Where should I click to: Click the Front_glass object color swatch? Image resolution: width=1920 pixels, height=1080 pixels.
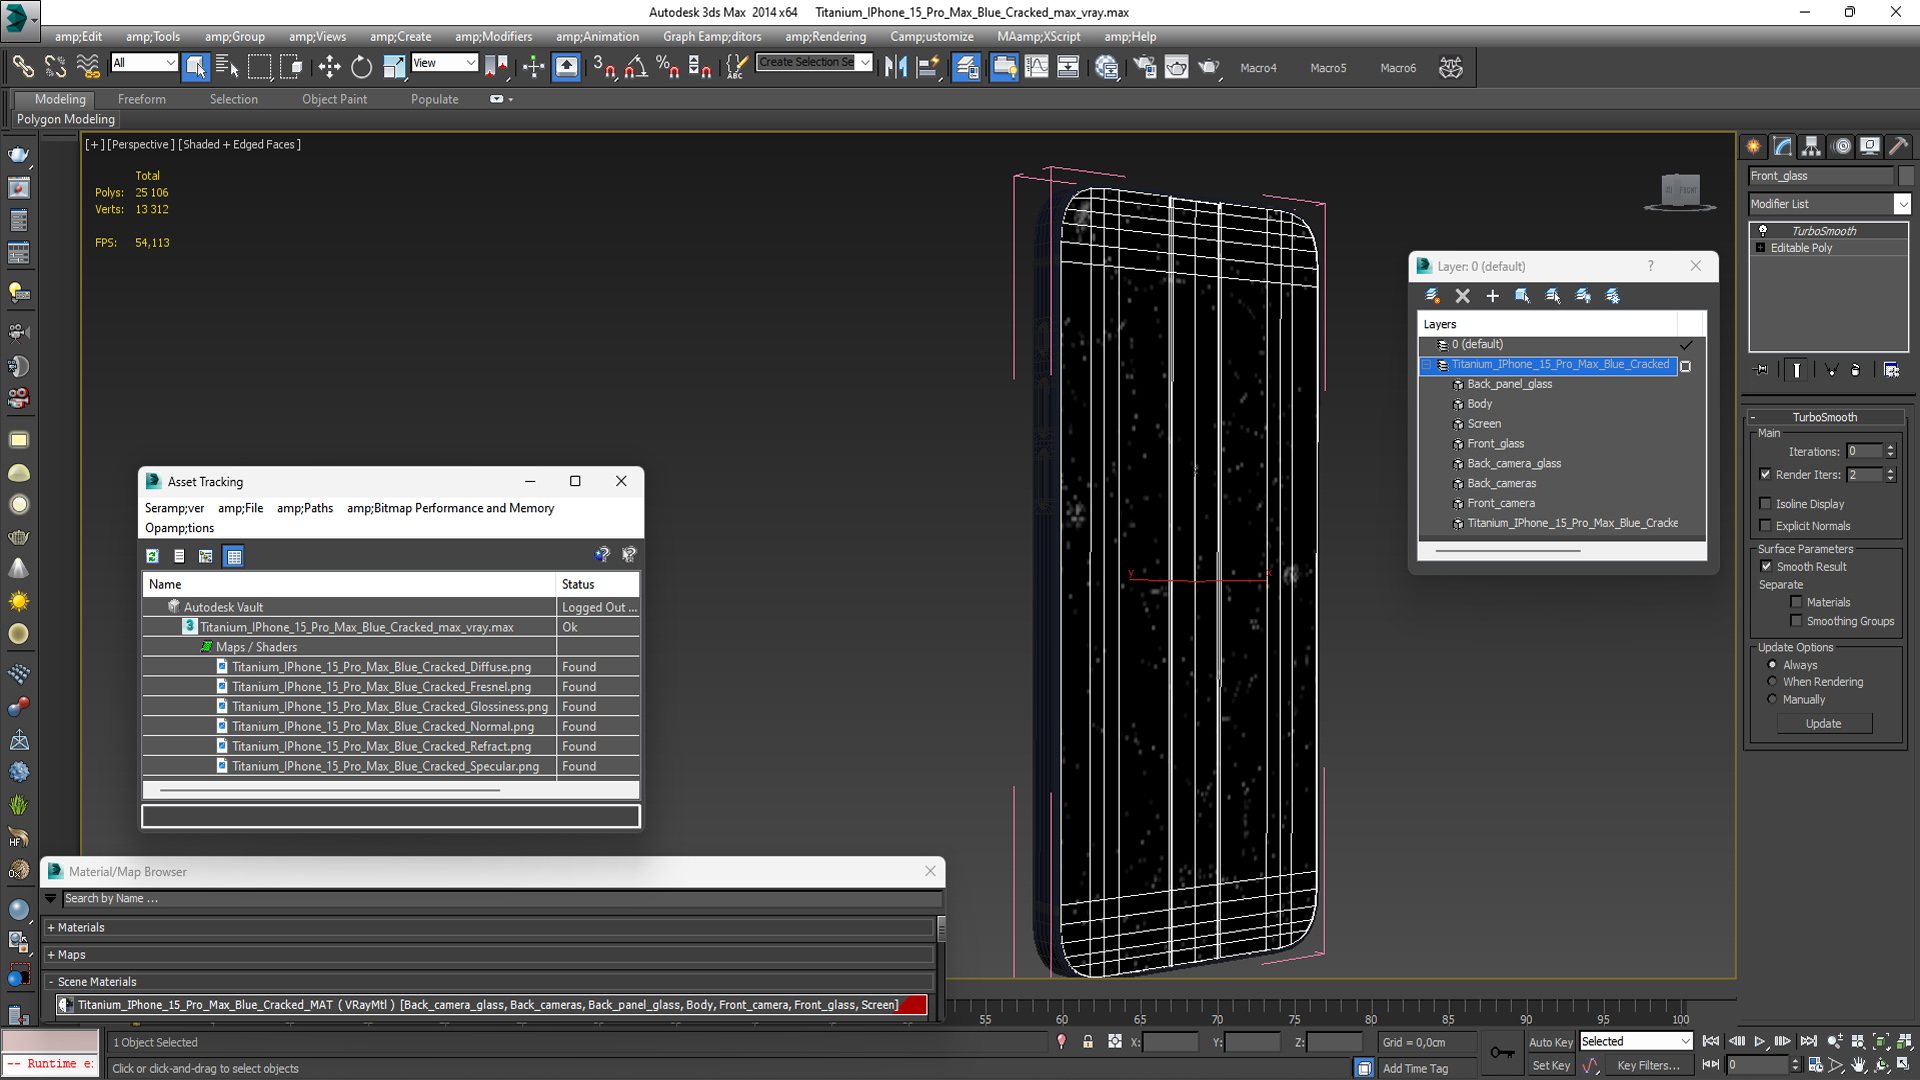click(x=1905, y=176)
